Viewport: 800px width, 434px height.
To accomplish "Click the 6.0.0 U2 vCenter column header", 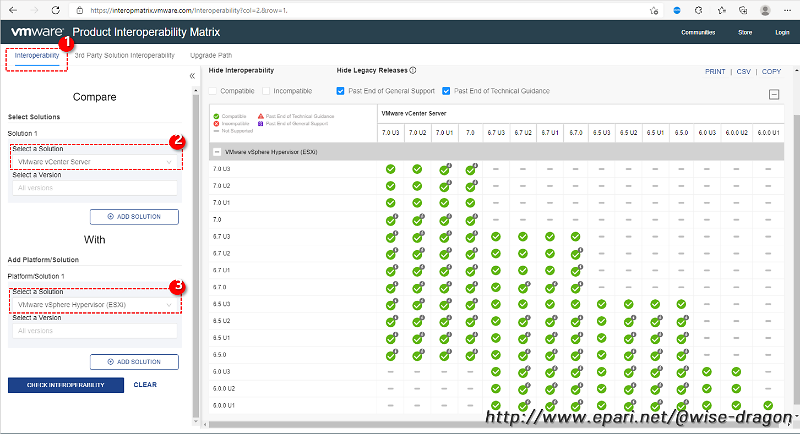I will [736, 133].
